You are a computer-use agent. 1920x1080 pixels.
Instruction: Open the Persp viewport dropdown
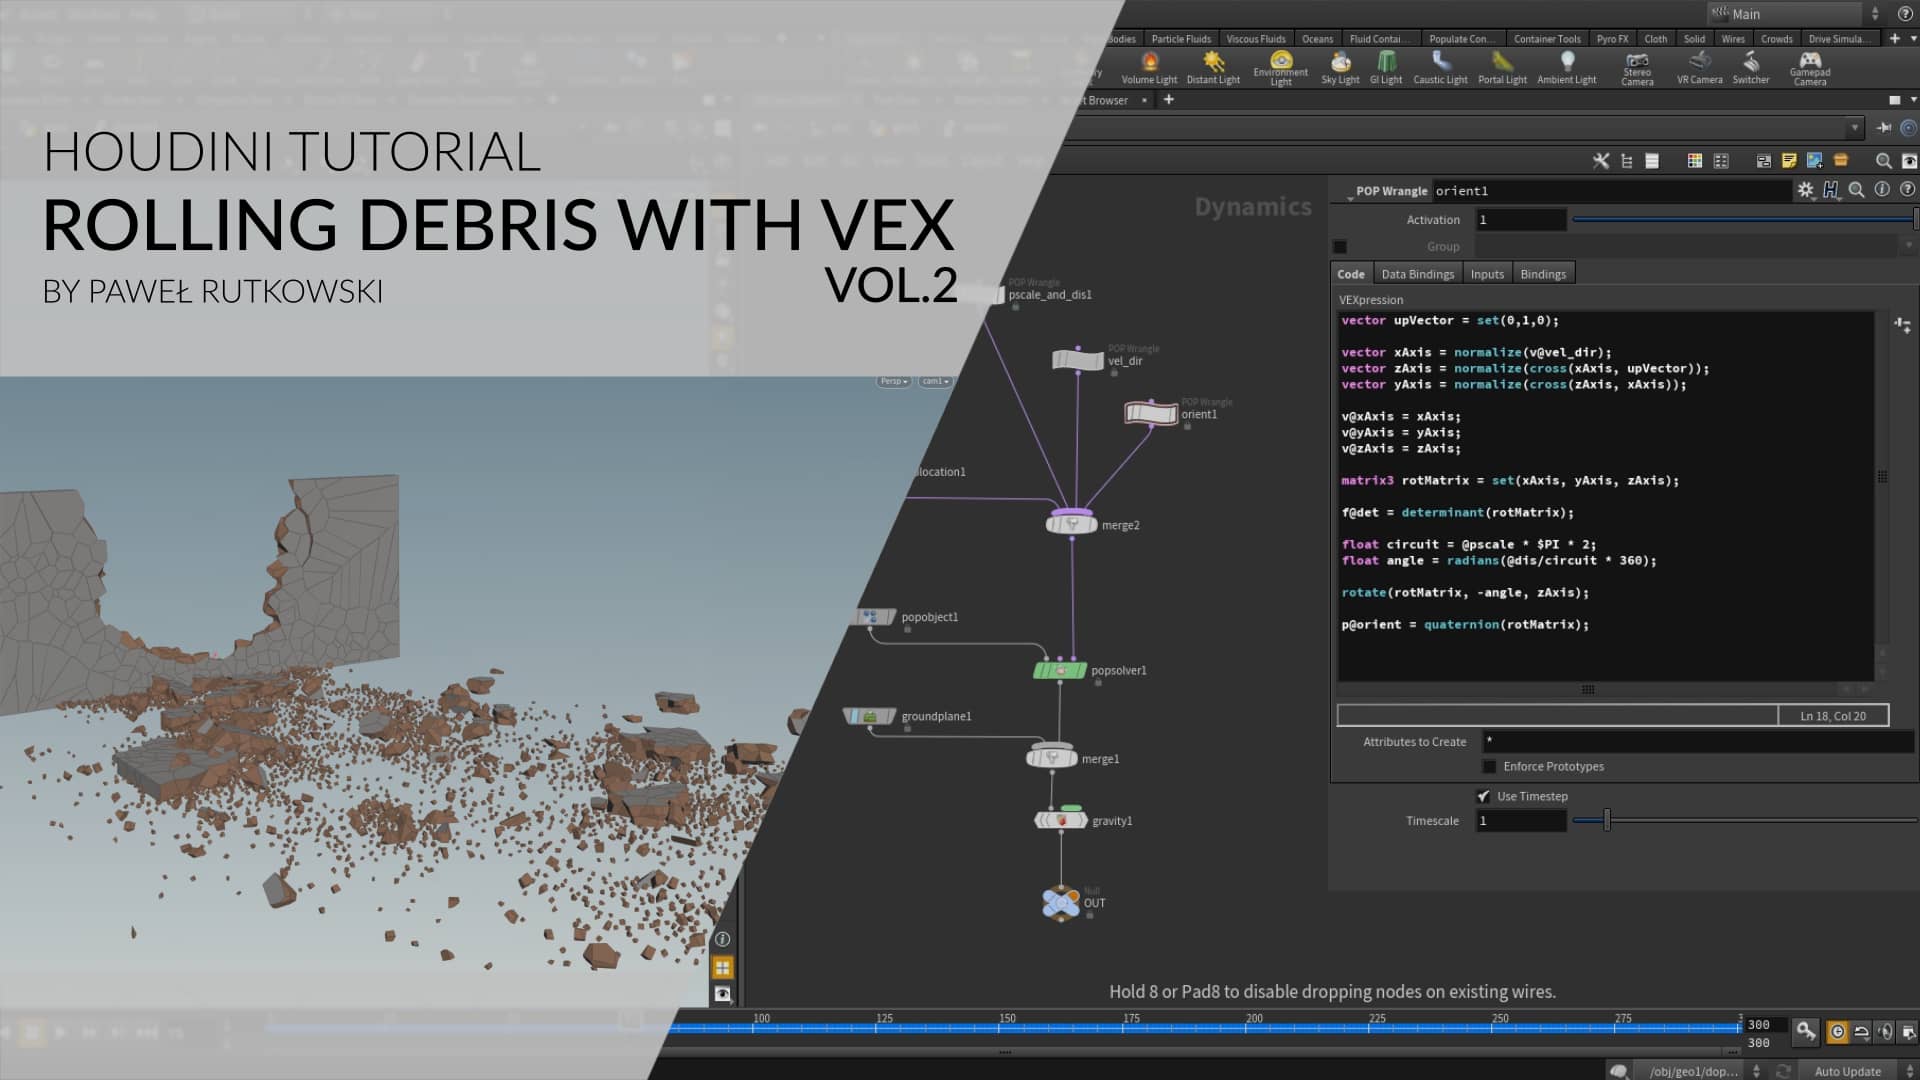coord(893,381)
